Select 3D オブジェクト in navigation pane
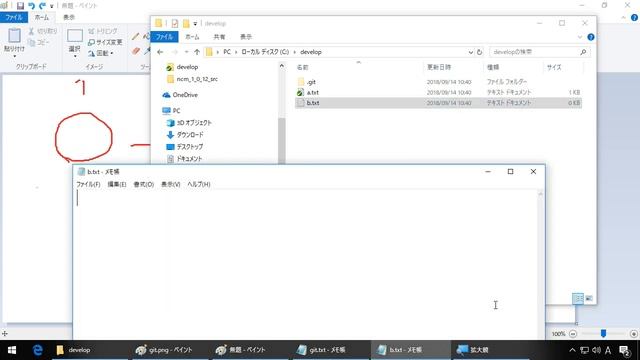The width and height of the screenshot is (640, 360). click(x=194, y=122)
